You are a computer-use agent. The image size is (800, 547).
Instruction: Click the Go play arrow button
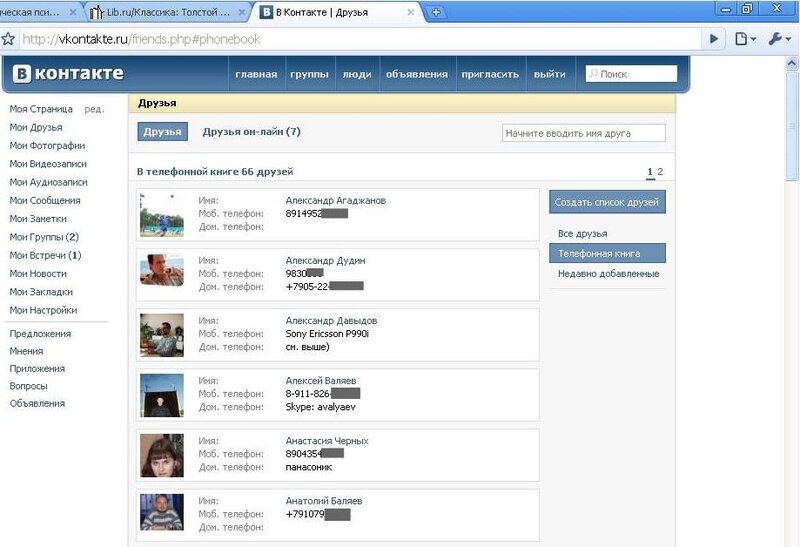pos(714,39)
